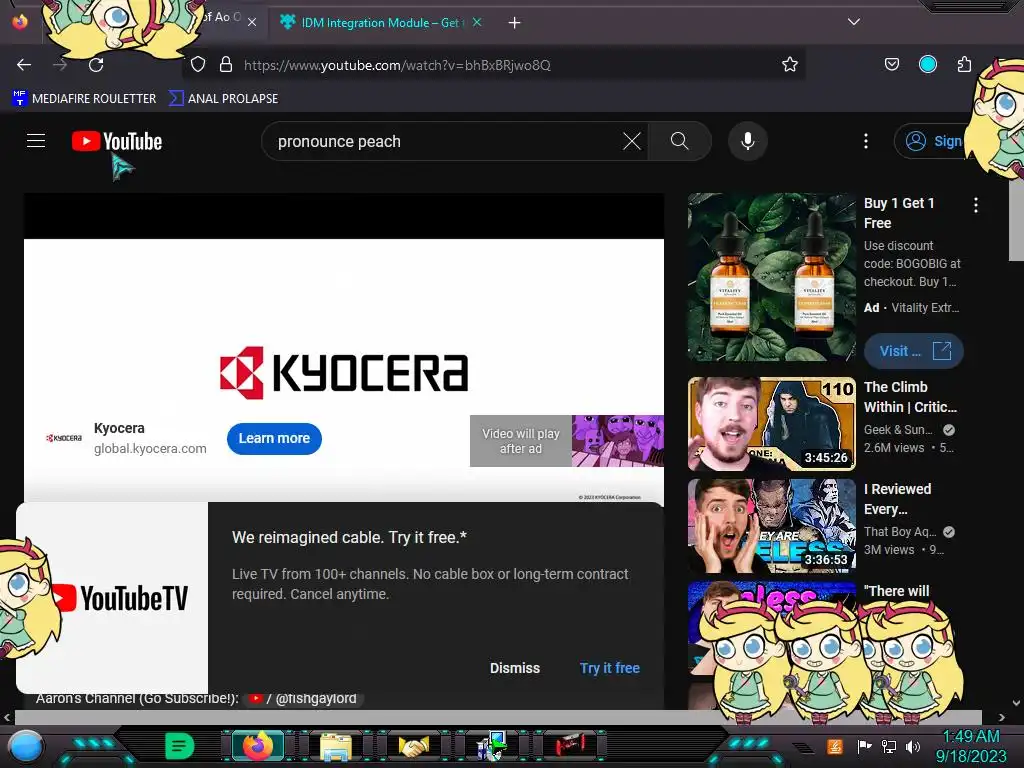
Task: Open the orange tray icon
Action: (x=835, y=746)
